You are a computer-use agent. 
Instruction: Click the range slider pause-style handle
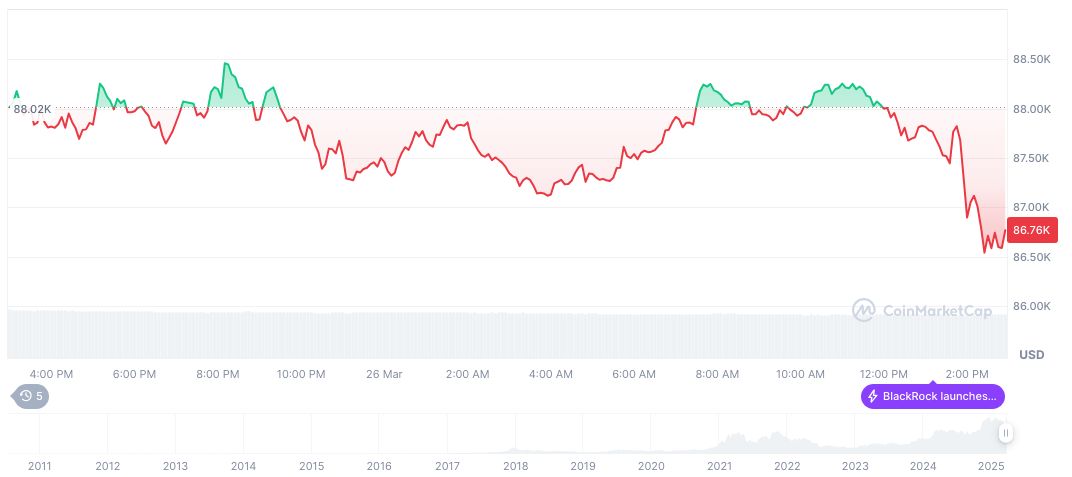point(1005,433)
